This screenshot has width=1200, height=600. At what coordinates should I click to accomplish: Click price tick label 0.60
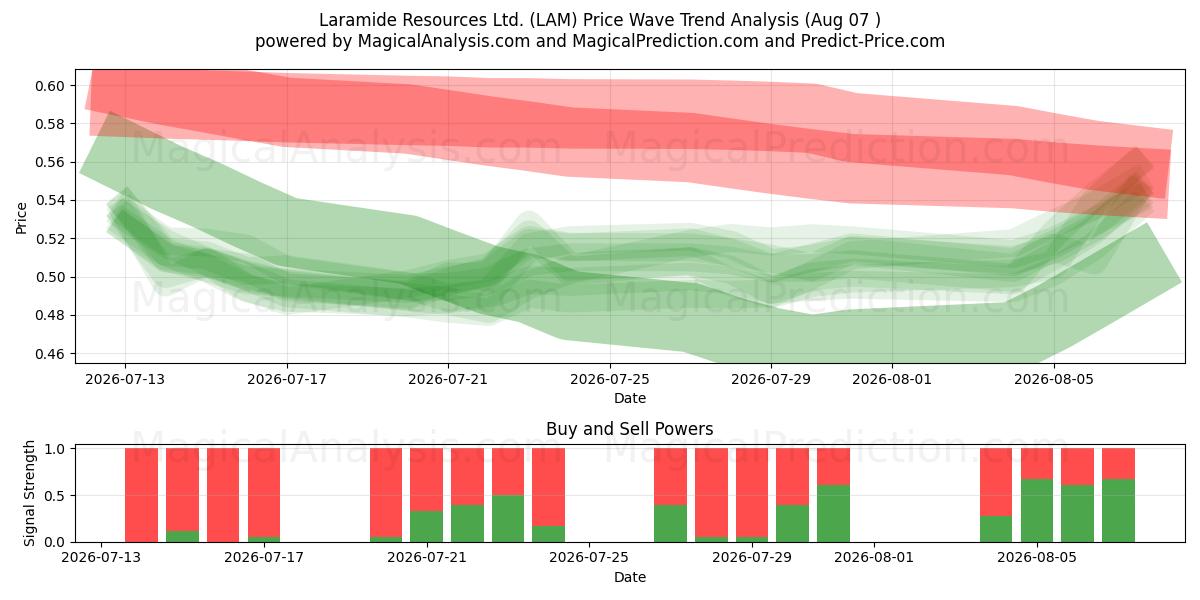click(51, 86)
